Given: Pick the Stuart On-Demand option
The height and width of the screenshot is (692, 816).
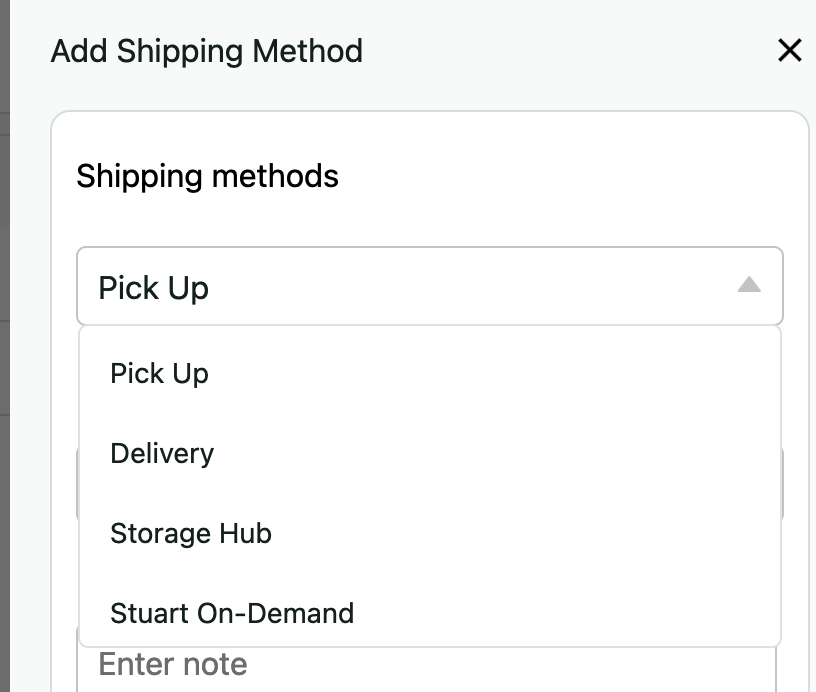Looking at the screenshot, I should (232, 613).
